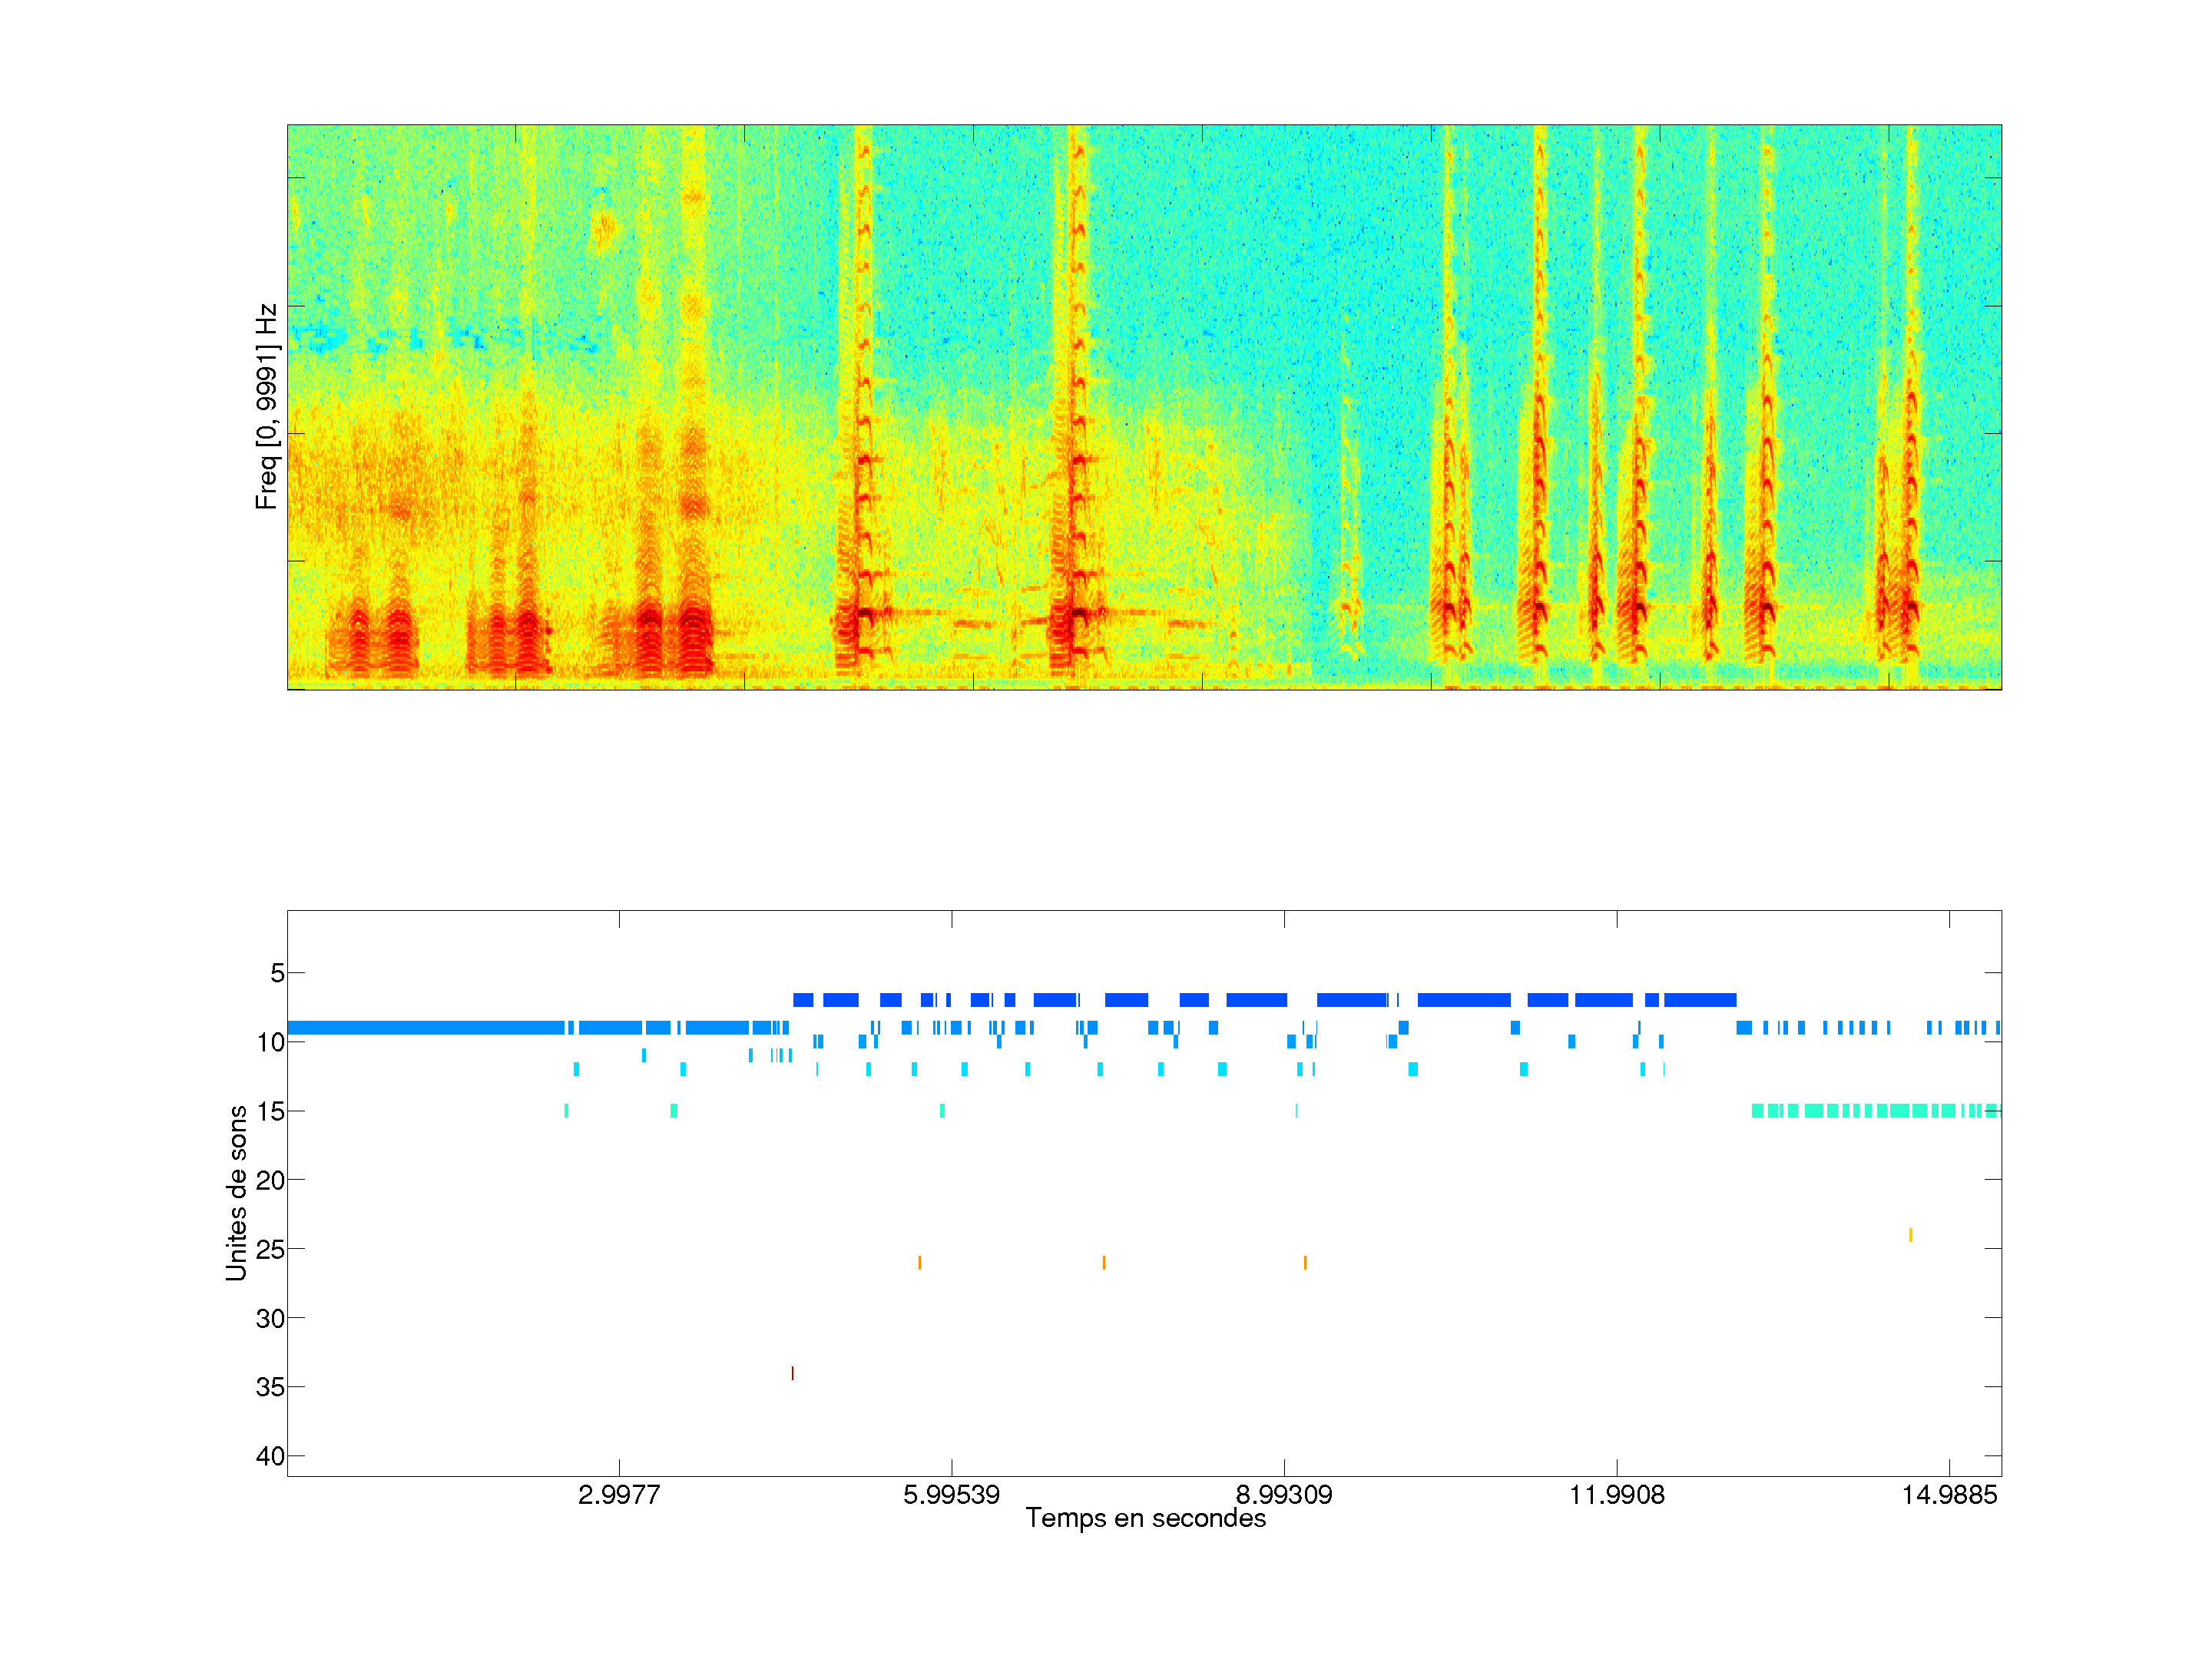The image size is (2212, 1659).
Task: Click the y-axis tick label 35
Action: [270, 1387]
